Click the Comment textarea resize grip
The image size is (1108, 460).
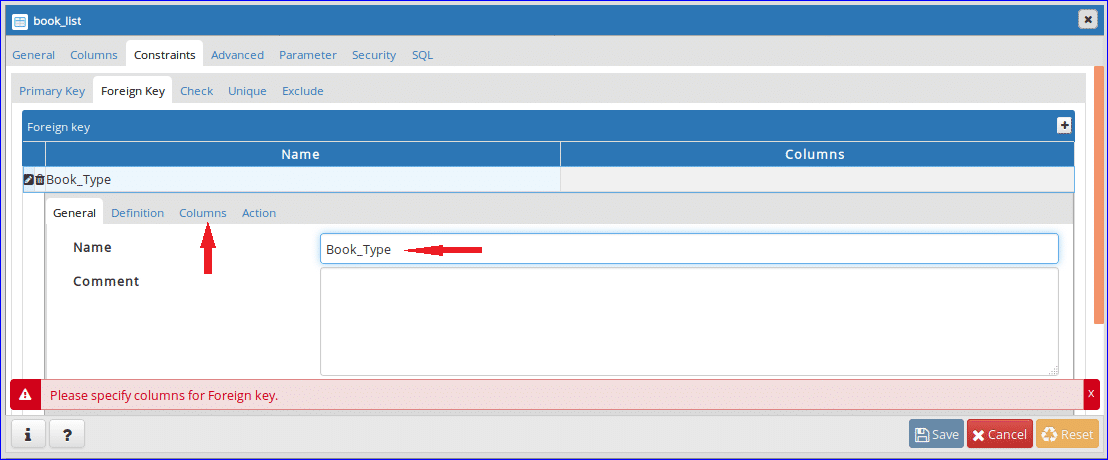[x=1053, y=370]
